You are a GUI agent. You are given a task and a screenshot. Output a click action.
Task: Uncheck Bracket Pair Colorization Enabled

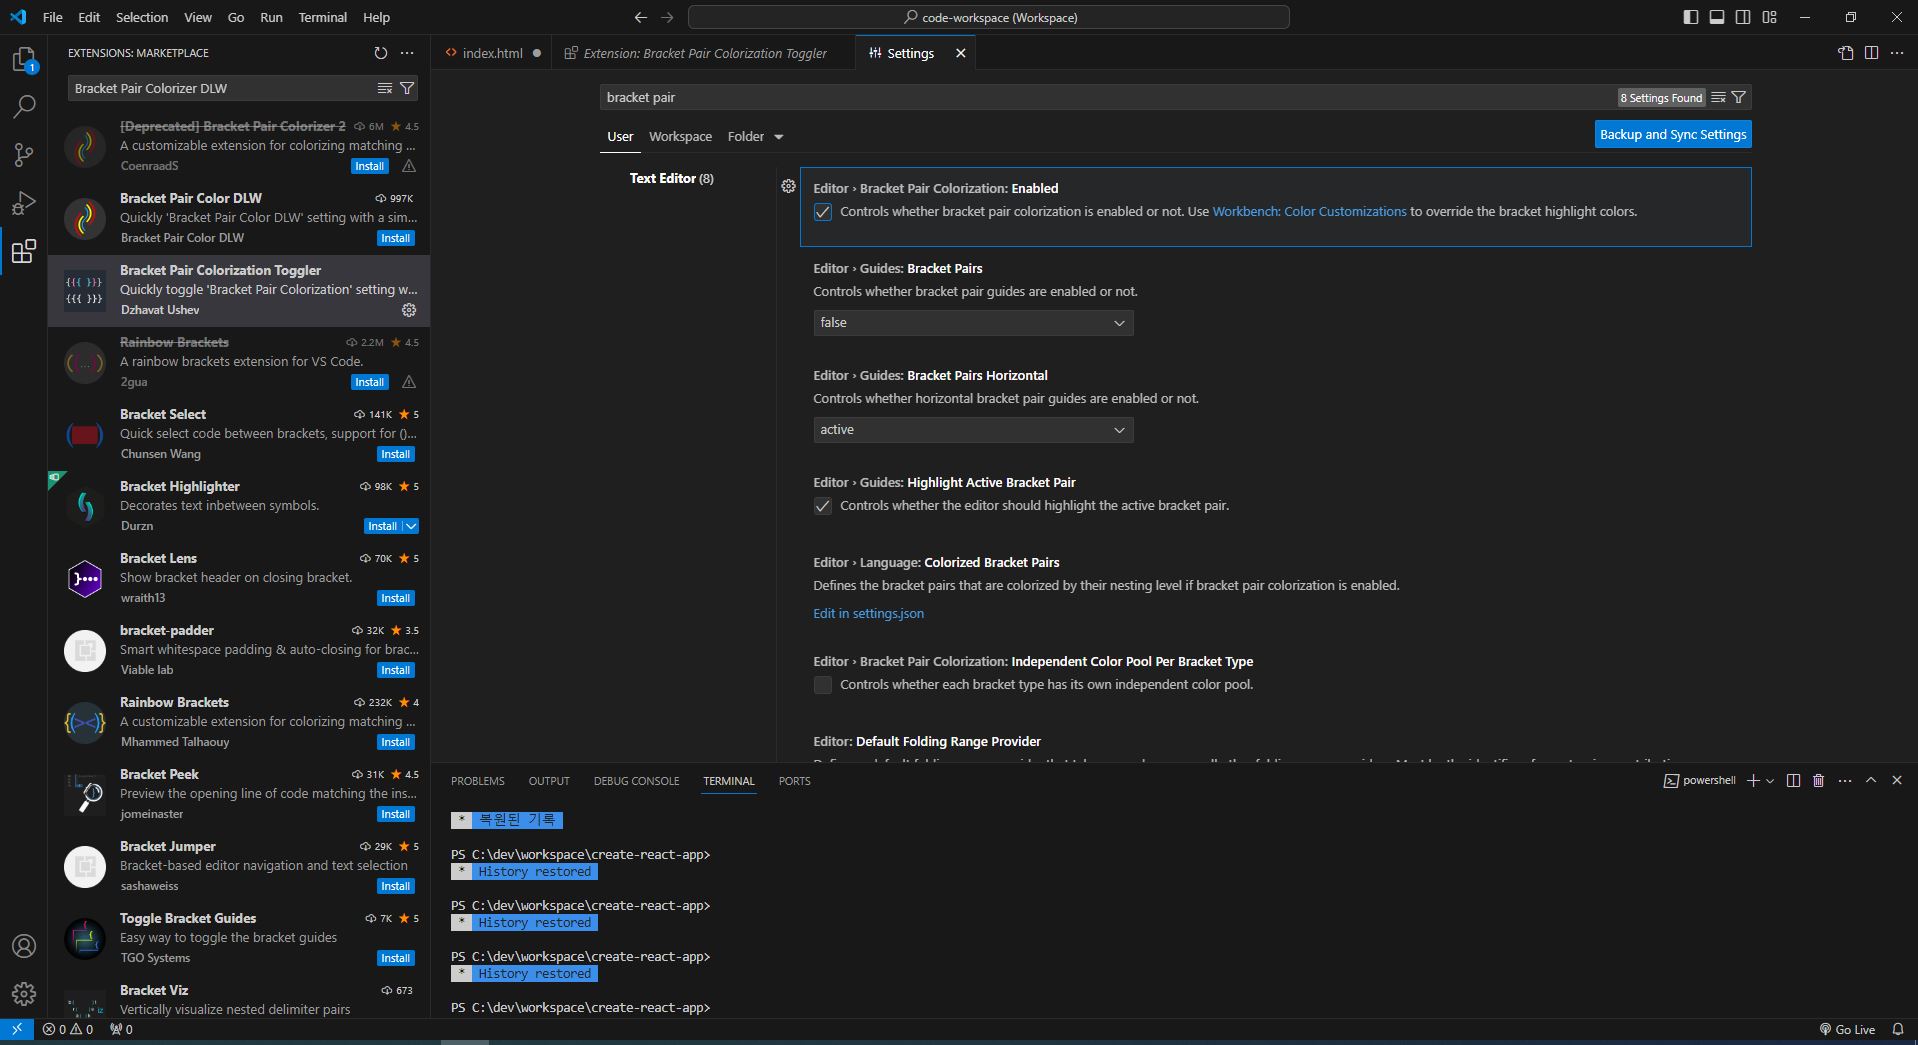[823, 212]
